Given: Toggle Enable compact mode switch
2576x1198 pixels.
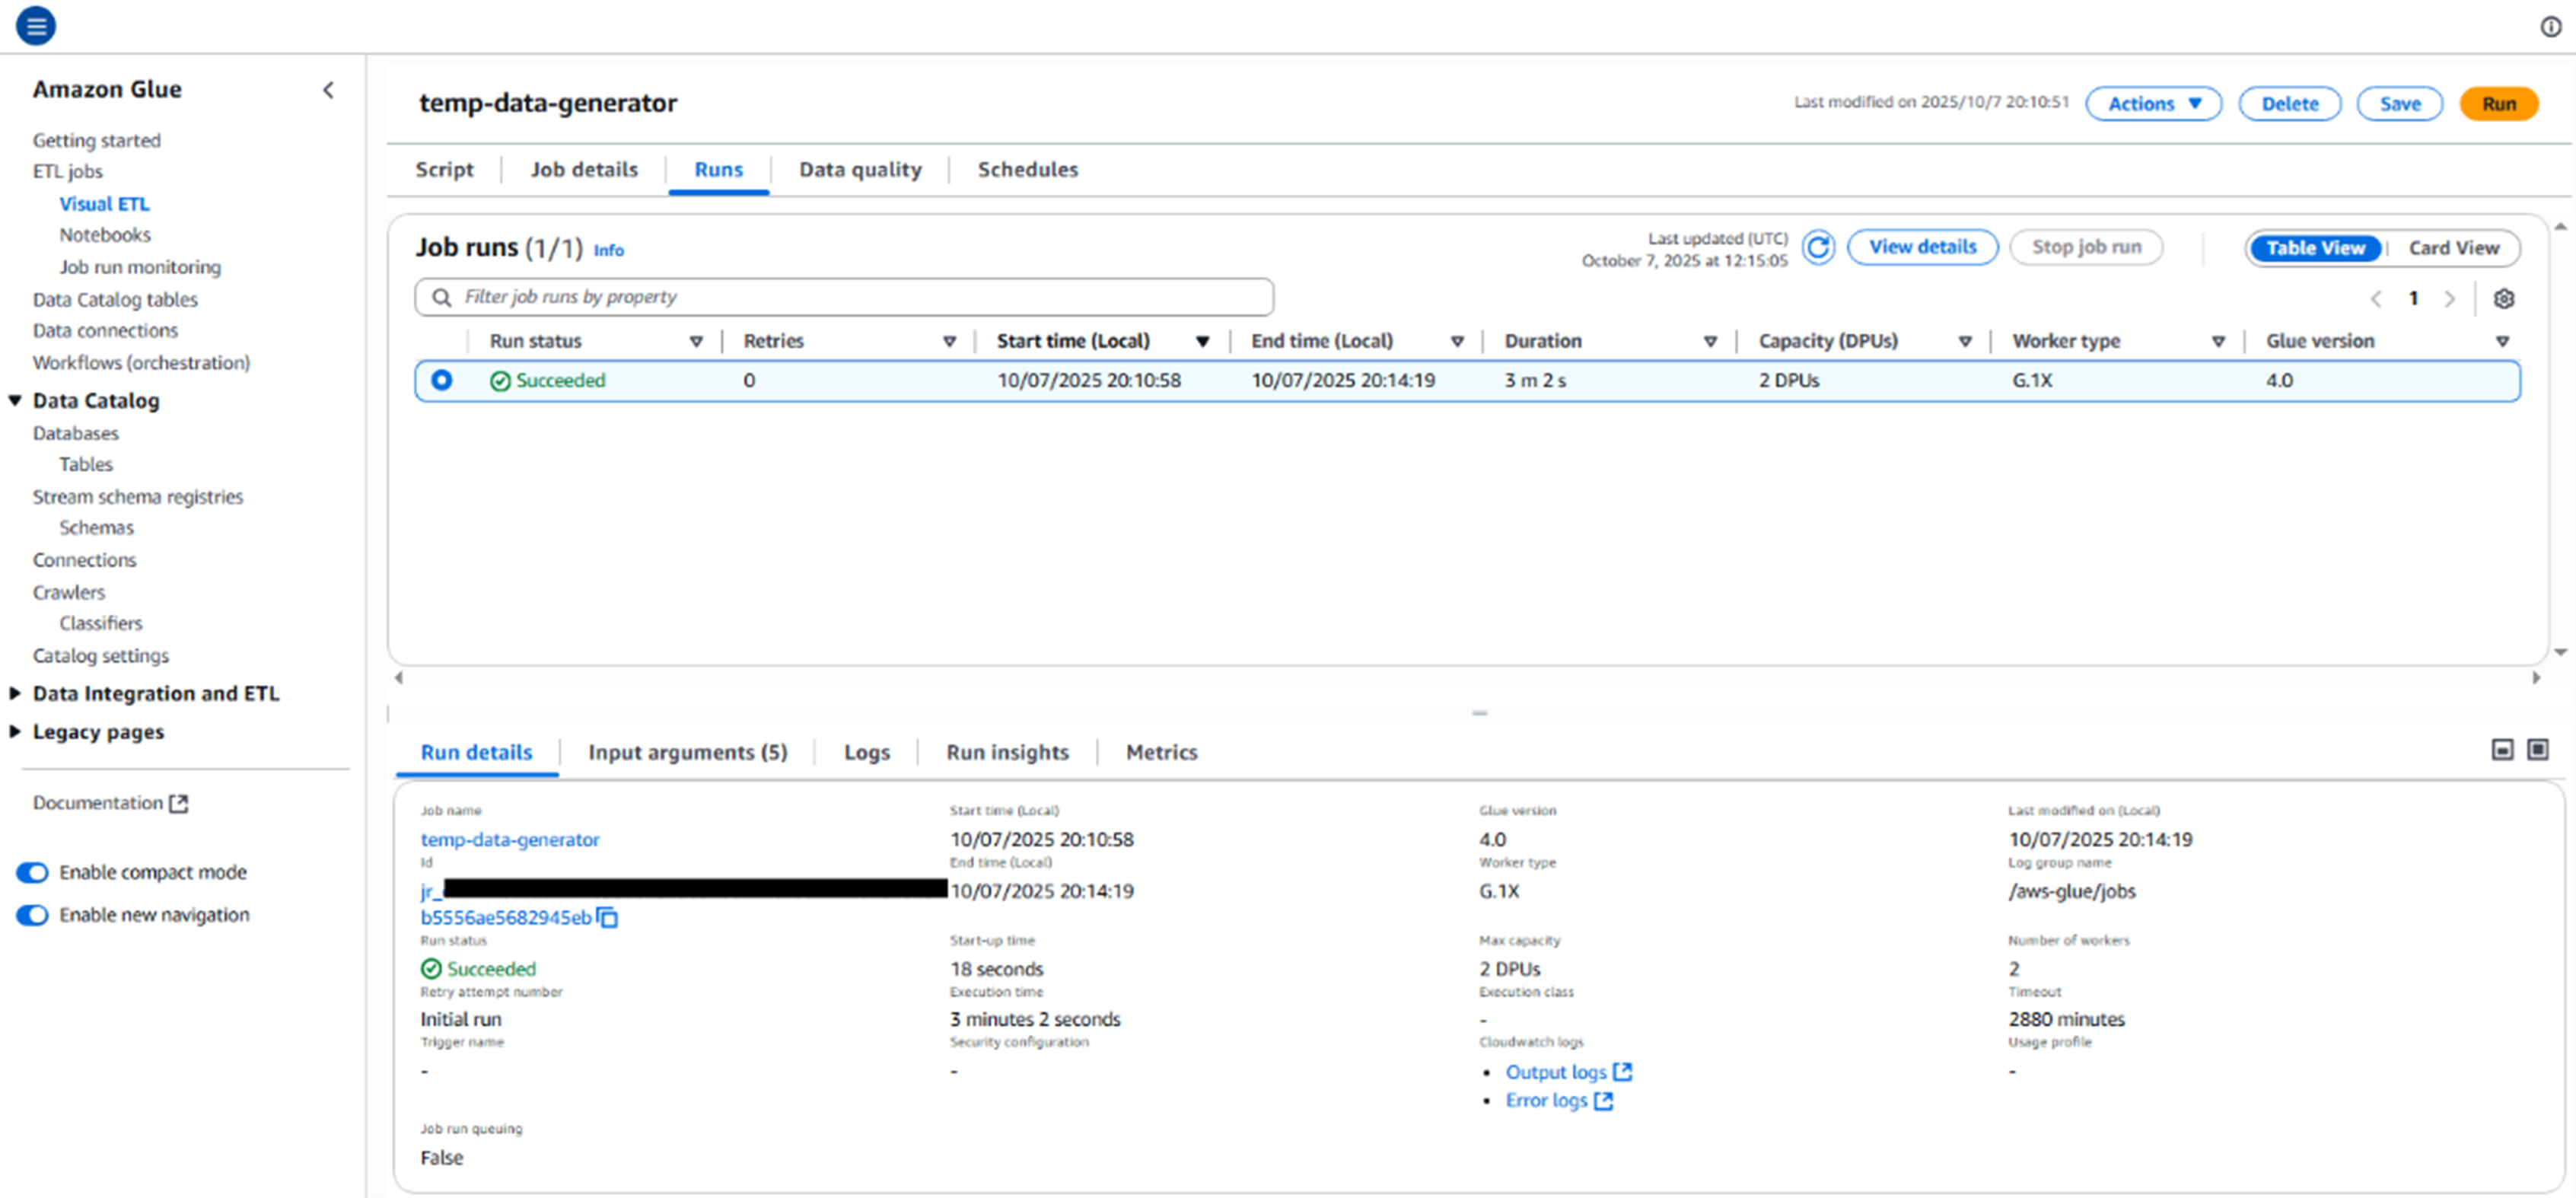Looking at the screenshot, I should tap(32, 872).
